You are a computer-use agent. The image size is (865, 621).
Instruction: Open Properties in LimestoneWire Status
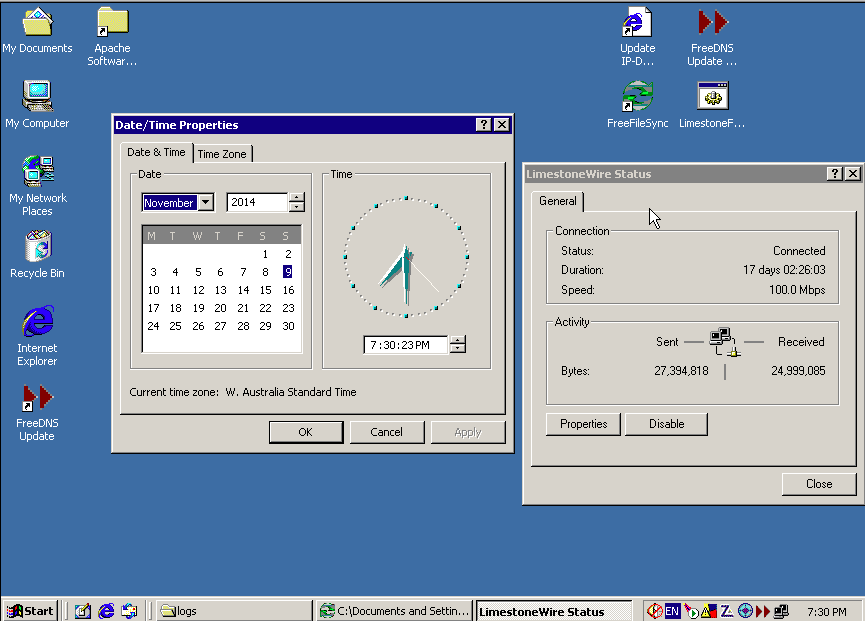click(583, 424)
